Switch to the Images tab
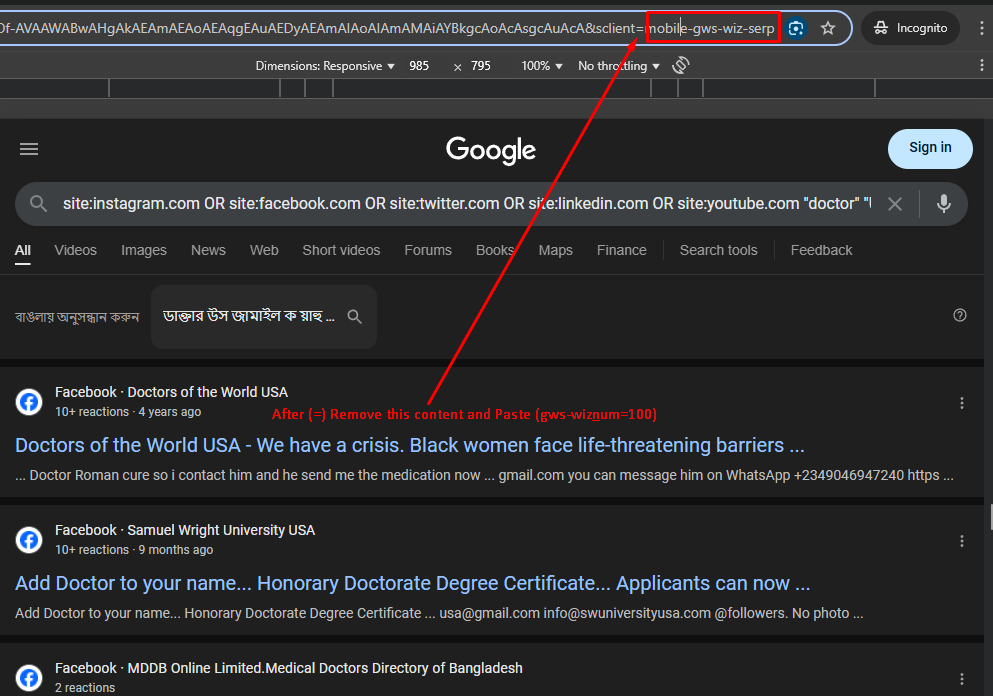The height and width of the screenshot is (696, 993). pos(144,250)
